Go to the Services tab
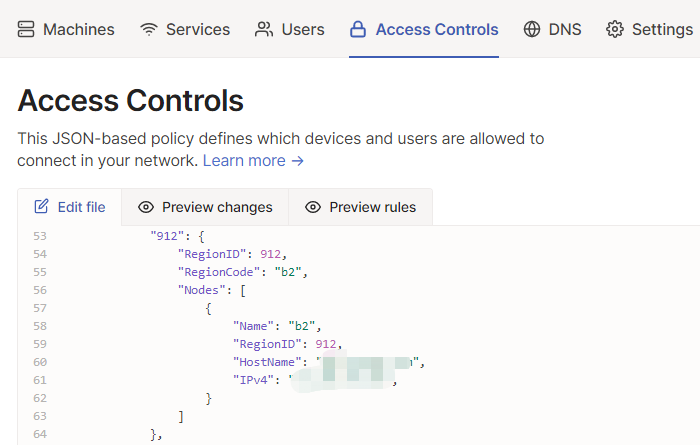 click(x=185, y=29)
